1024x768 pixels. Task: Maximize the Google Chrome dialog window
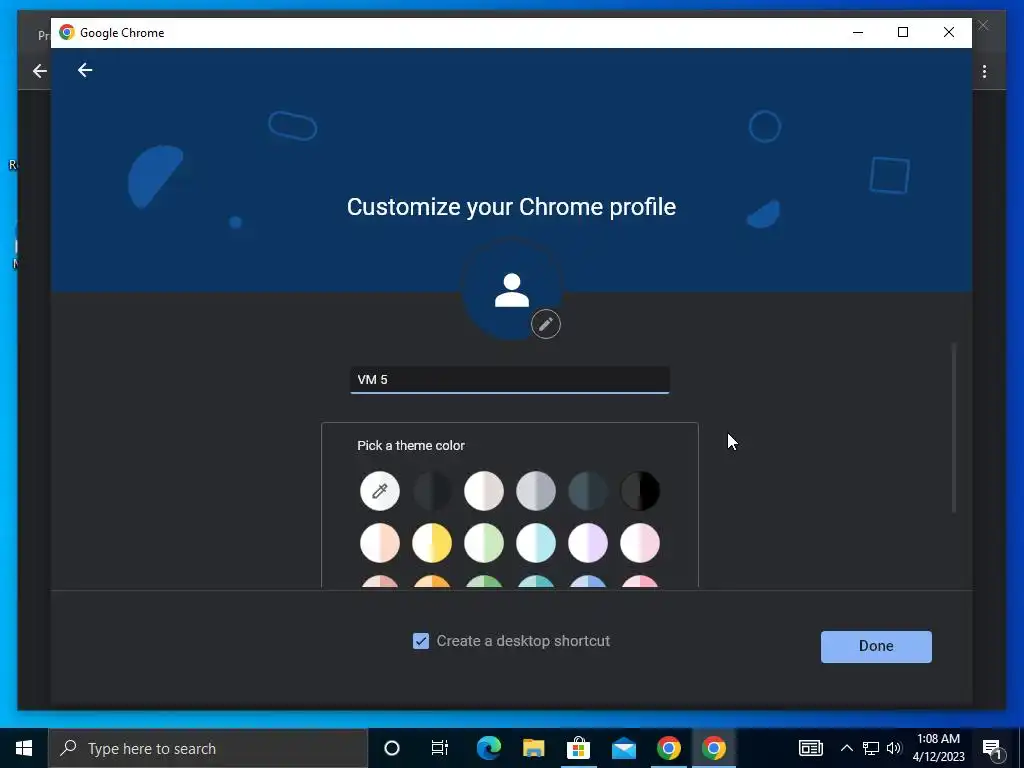click(903, 32)
